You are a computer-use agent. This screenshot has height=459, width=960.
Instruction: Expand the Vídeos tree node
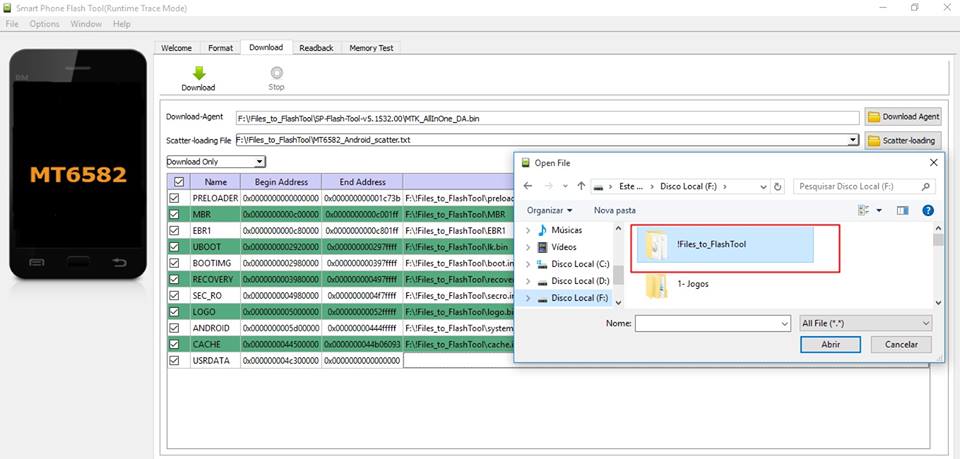pyautogui.click(x=528, y=247)
